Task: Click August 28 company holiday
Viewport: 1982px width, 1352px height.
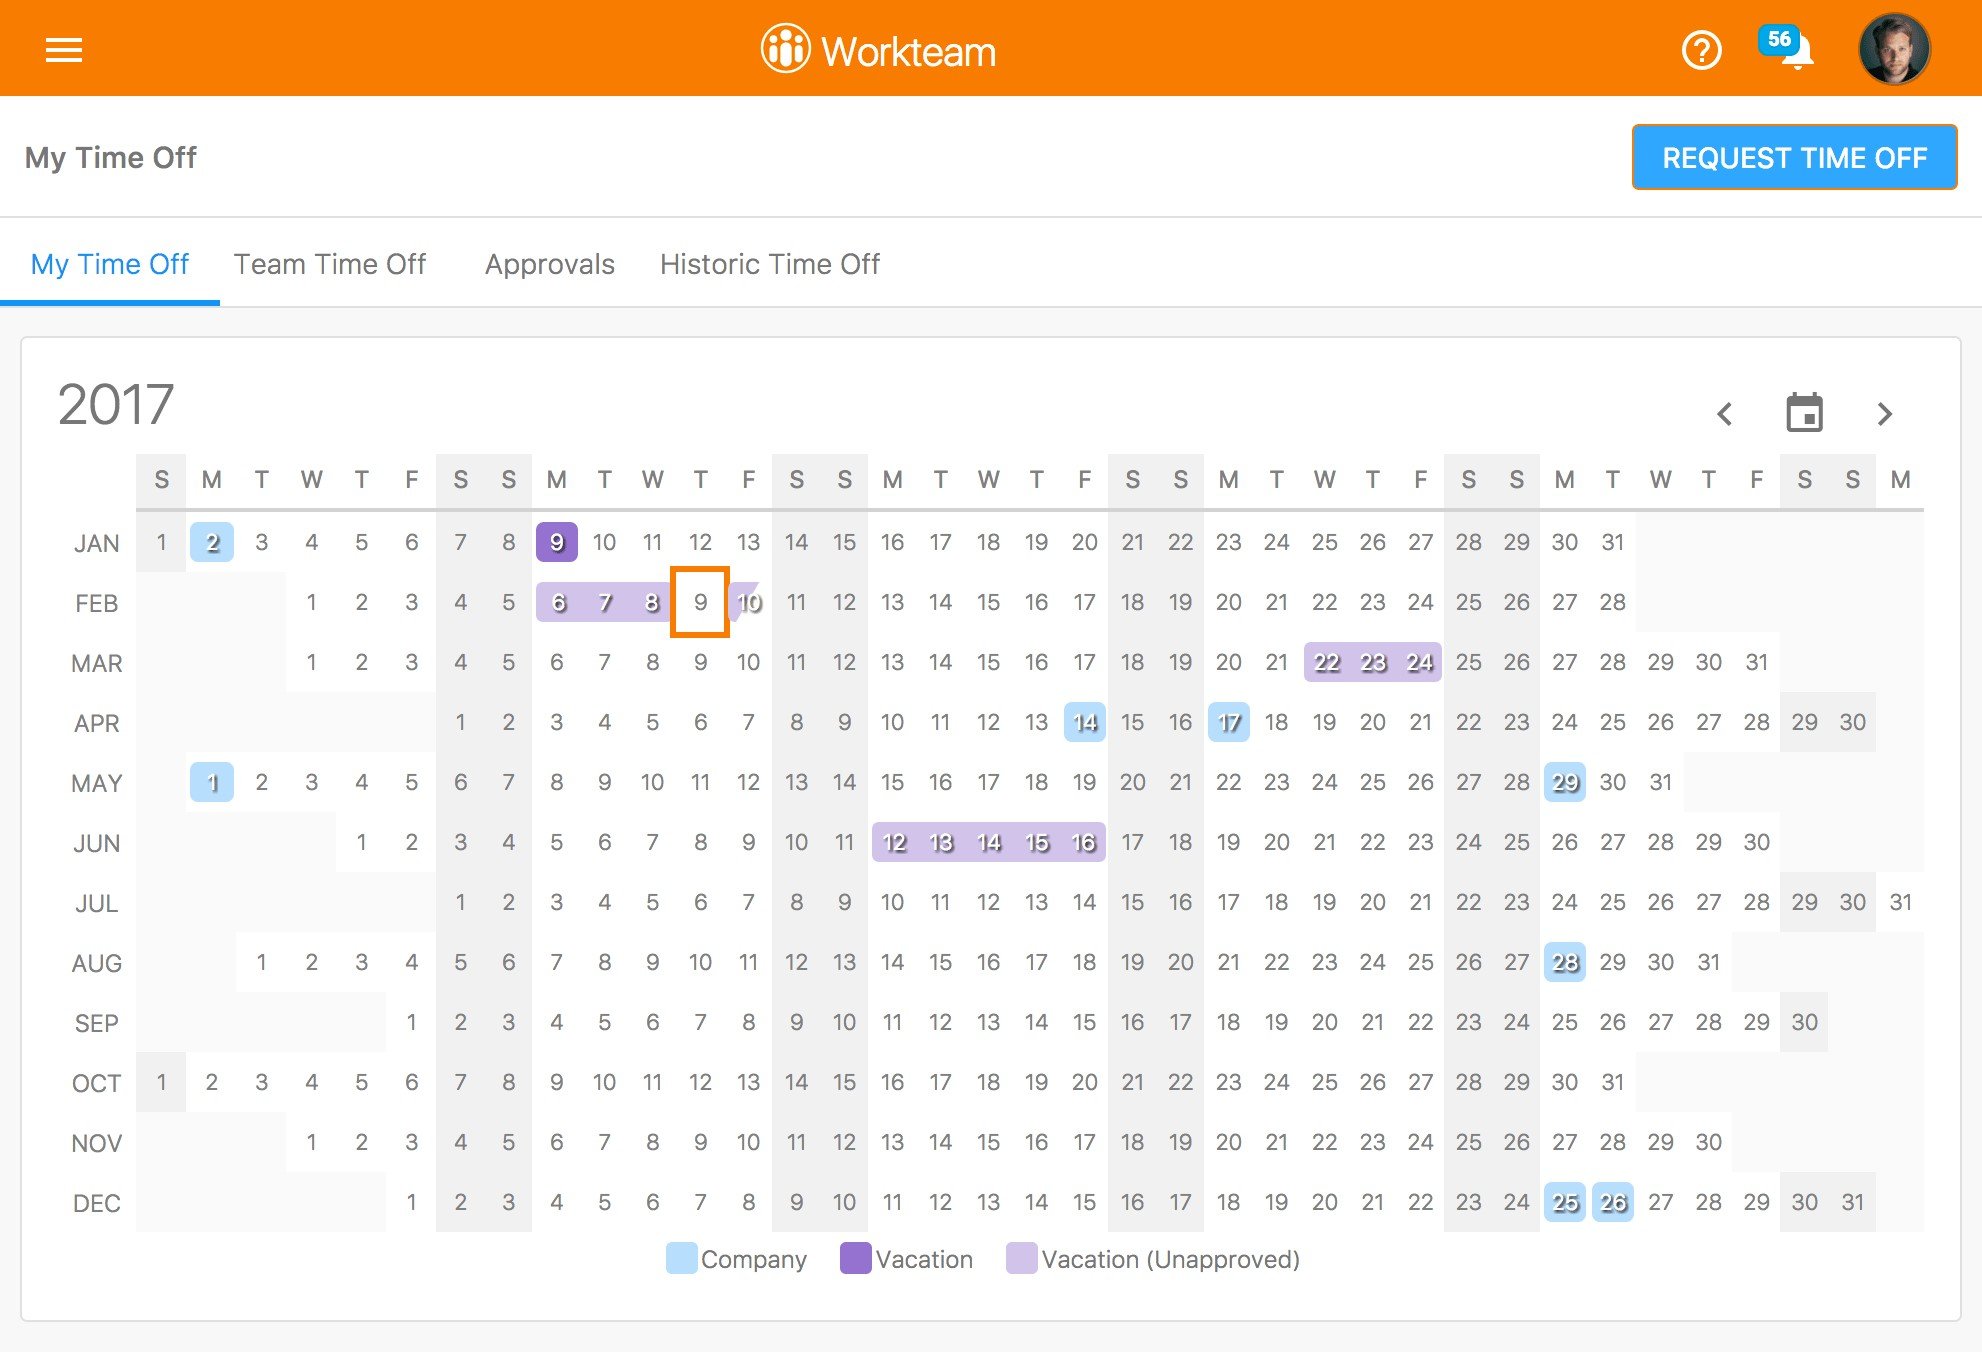Action: click(1565, 962)
